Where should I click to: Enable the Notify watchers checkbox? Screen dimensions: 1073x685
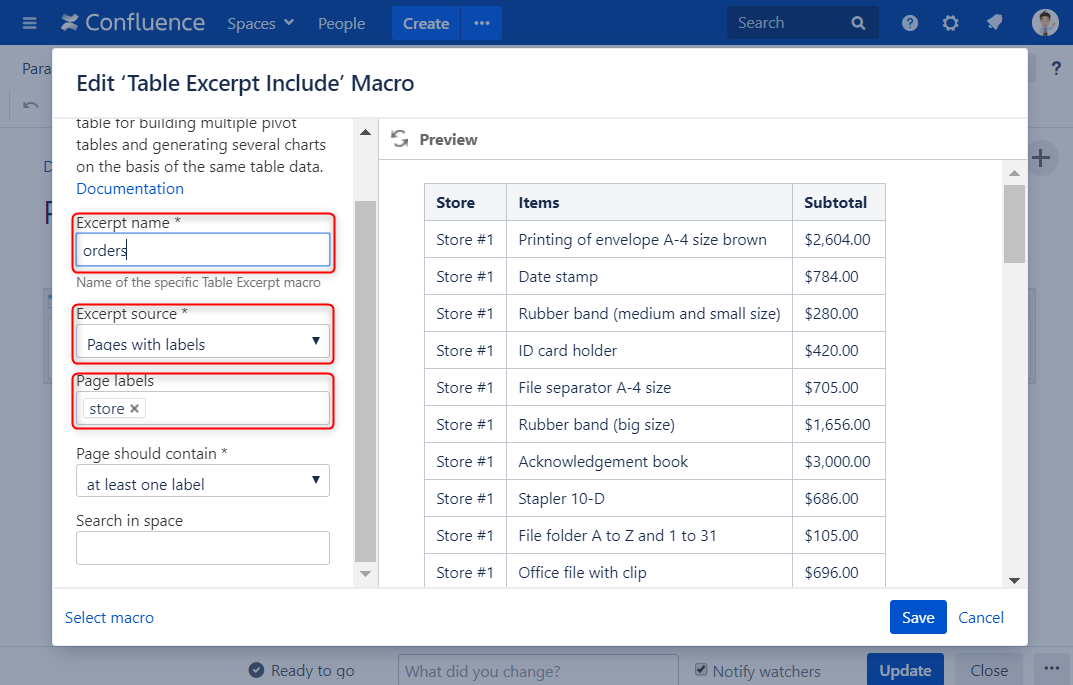(701, 671)
